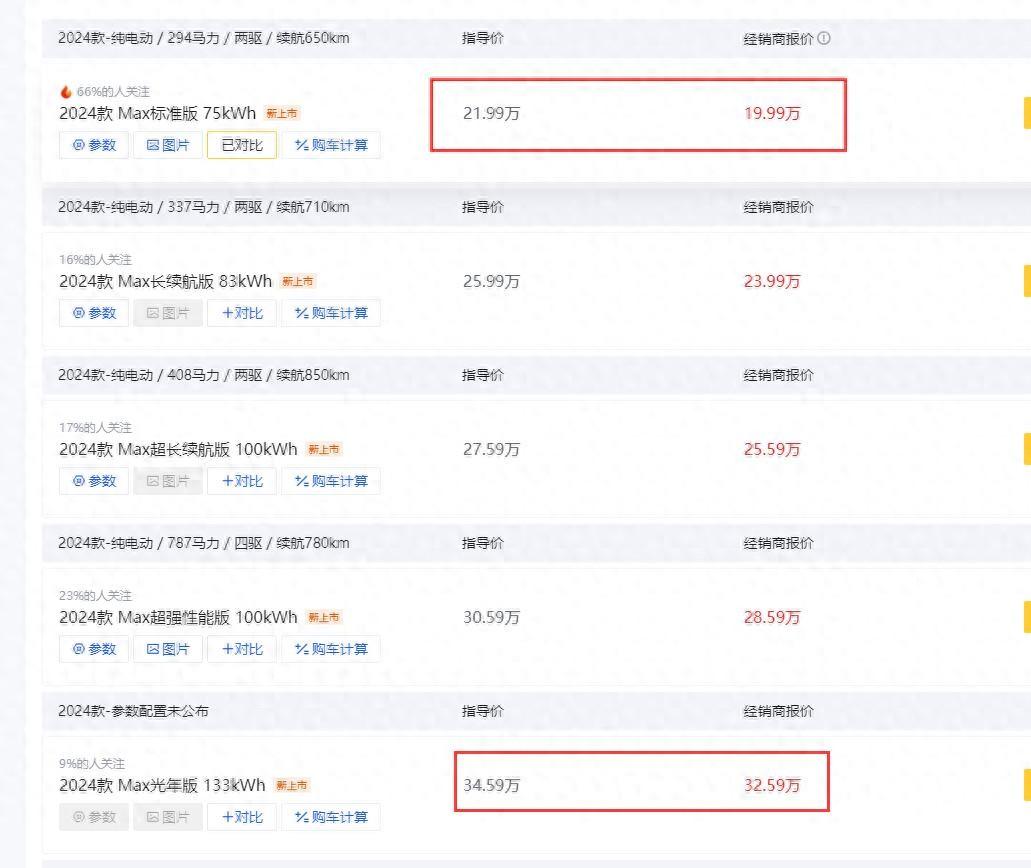Image resolution: width=1031 pixels, height=868 pixels.
Task: View 图片 for Max标准版 75kWh
Action: 168,145
